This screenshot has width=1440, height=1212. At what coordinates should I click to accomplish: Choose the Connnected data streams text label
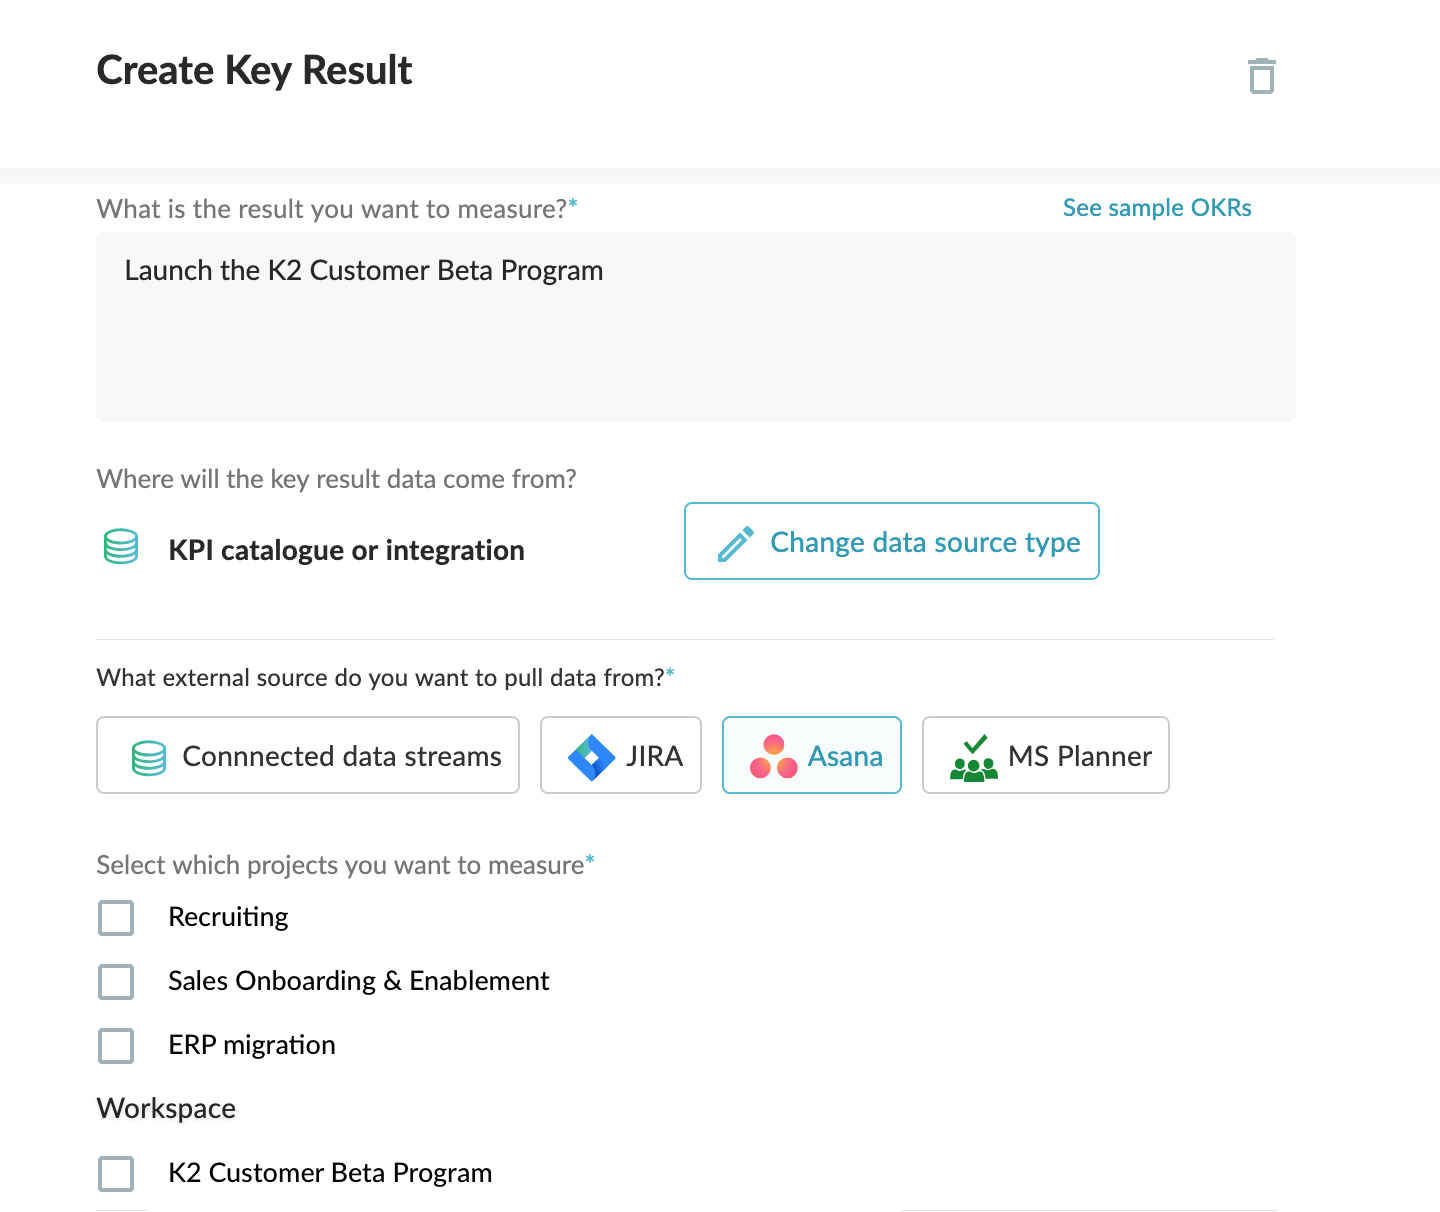coord(342,757)
